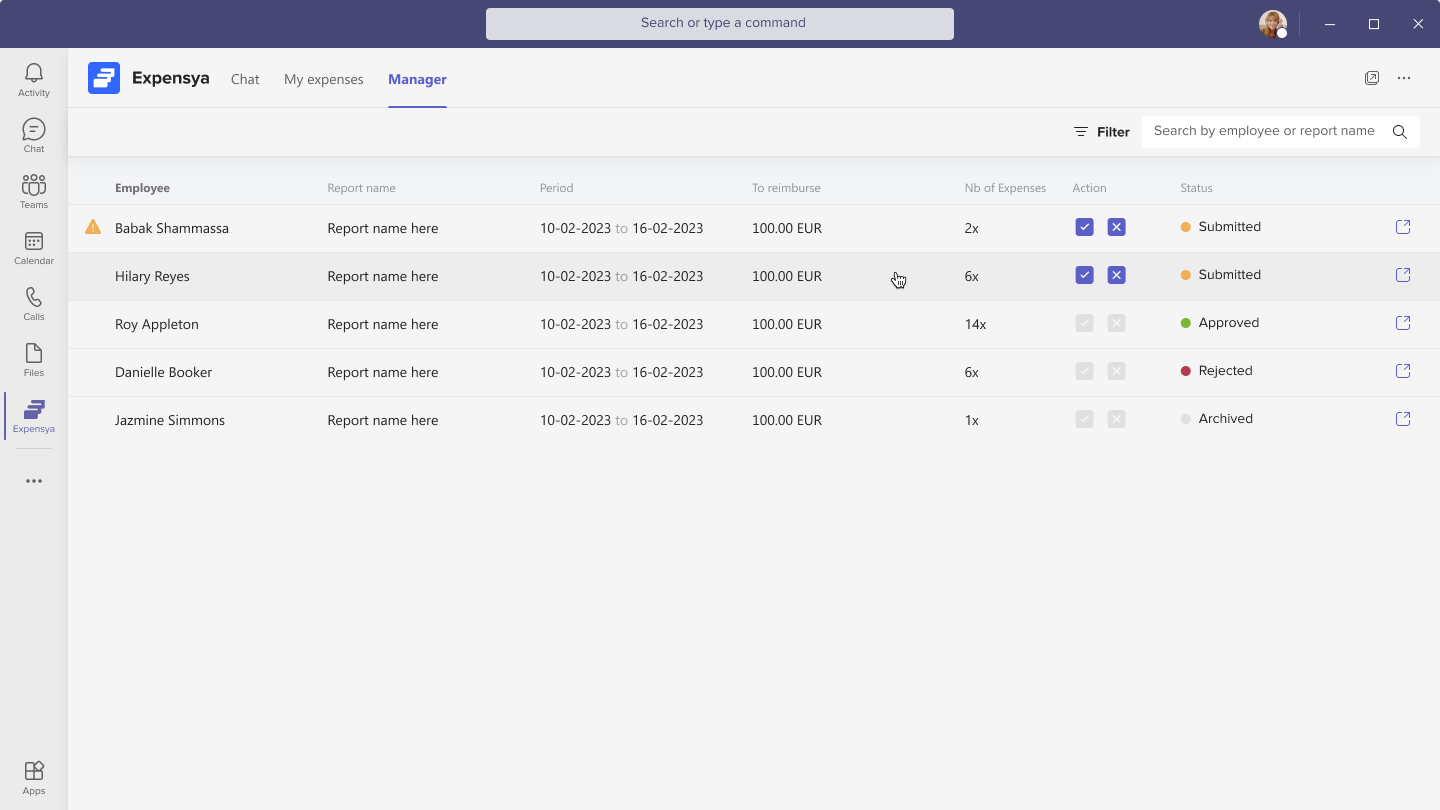Open Babak Shammassa's report in new window
The image size is (1440, 810).
1402,227
